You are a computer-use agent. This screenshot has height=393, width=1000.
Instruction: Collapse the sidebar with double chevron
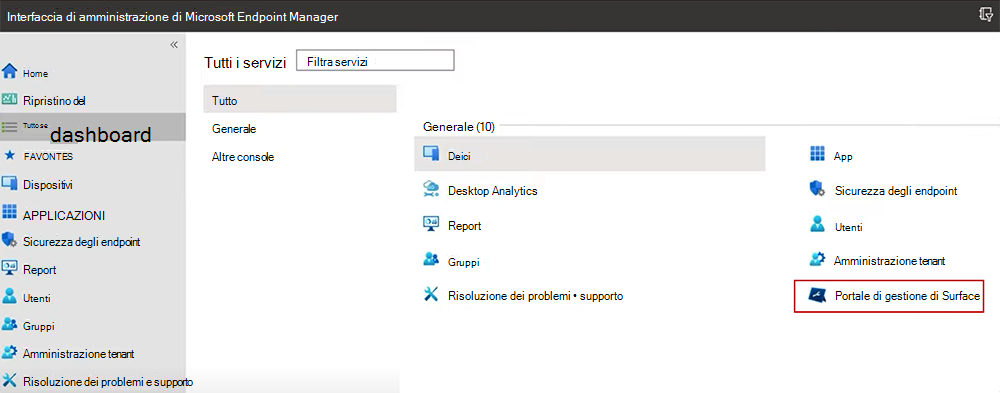click(173, 45)
